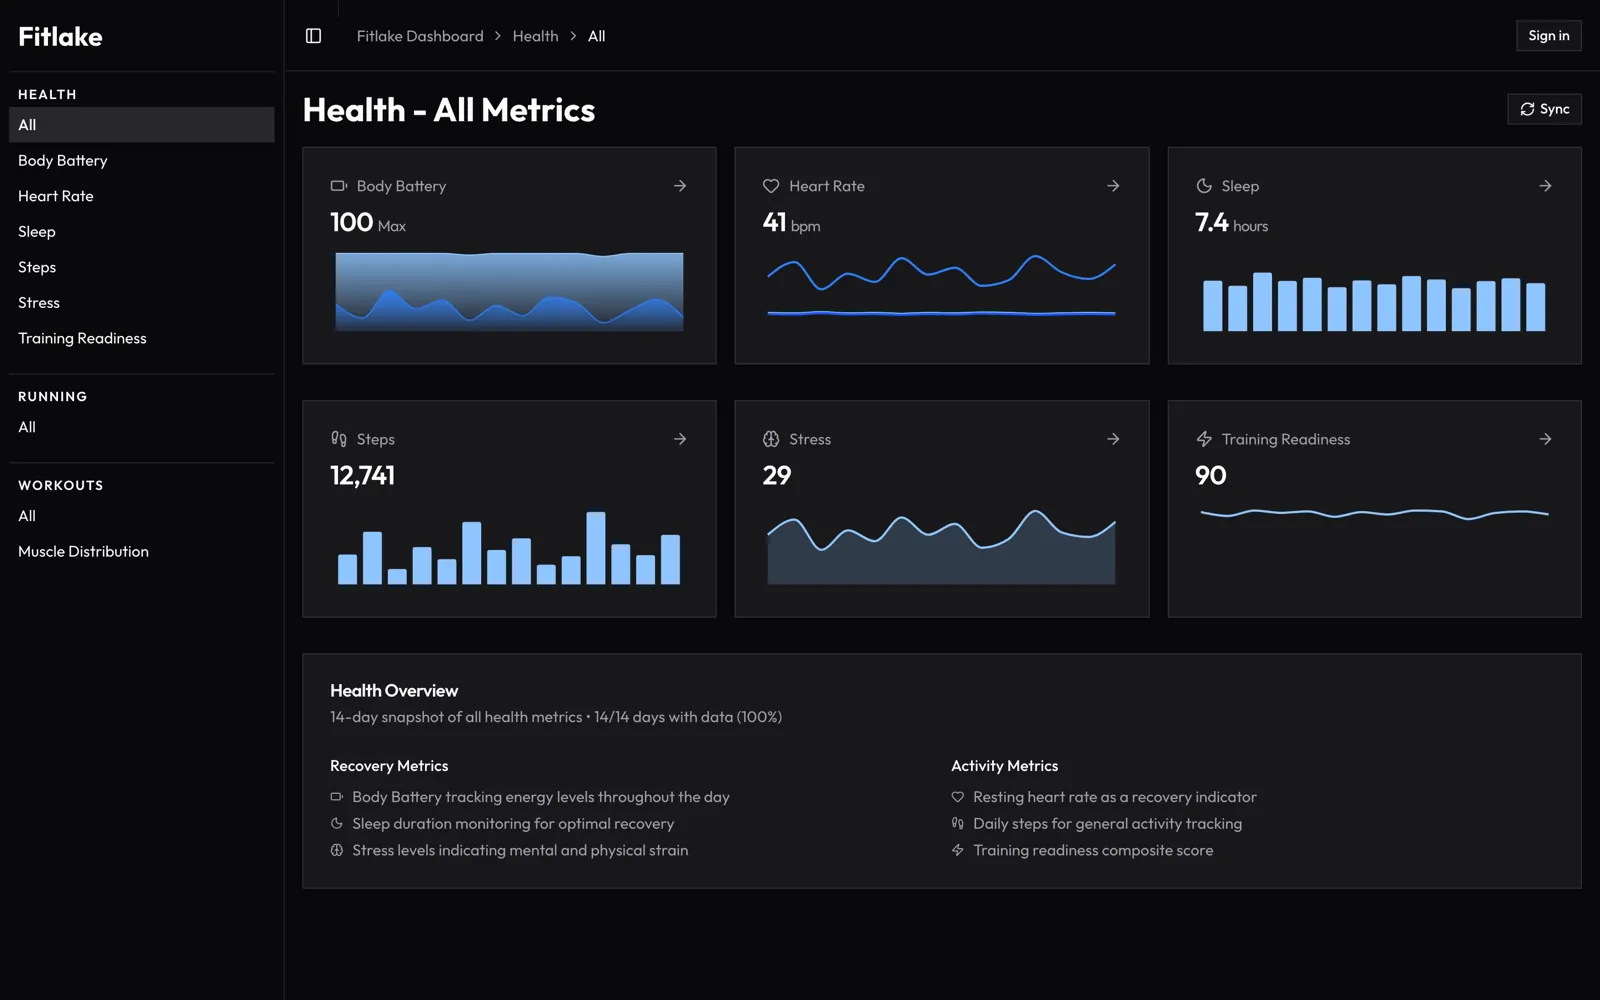This screenshot has height=1000, width=1600.
Task: Click the Fitlake logo
Action: click(x=60, y=37)
